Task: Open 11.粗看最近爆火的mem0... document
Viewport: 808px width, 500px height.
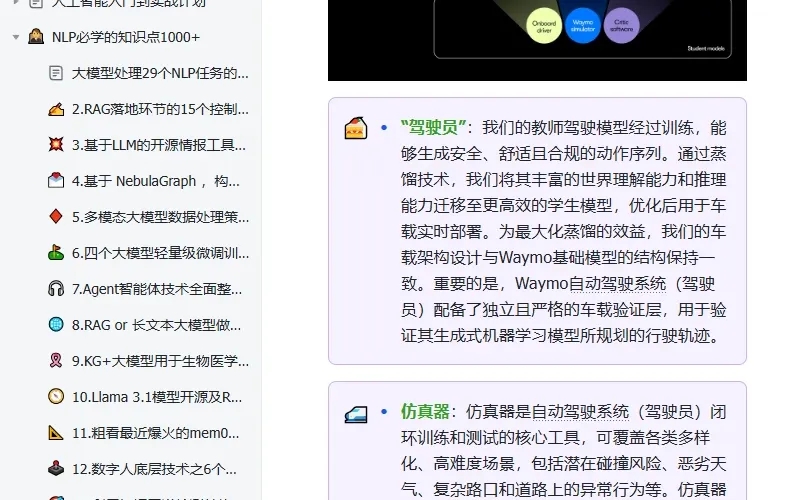Action: coord(155,433)
